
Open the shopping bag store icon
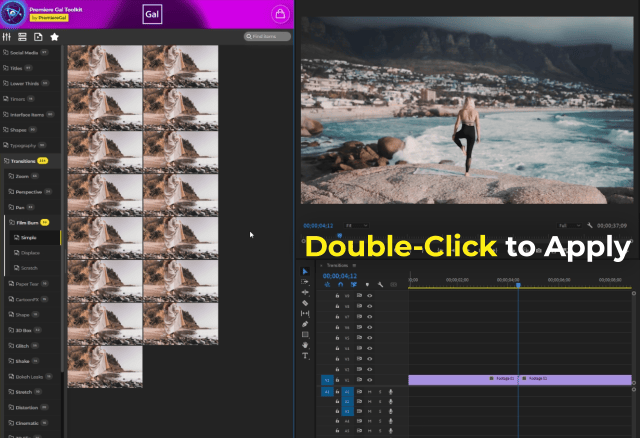pyautogui.click(x=280, y=14)
